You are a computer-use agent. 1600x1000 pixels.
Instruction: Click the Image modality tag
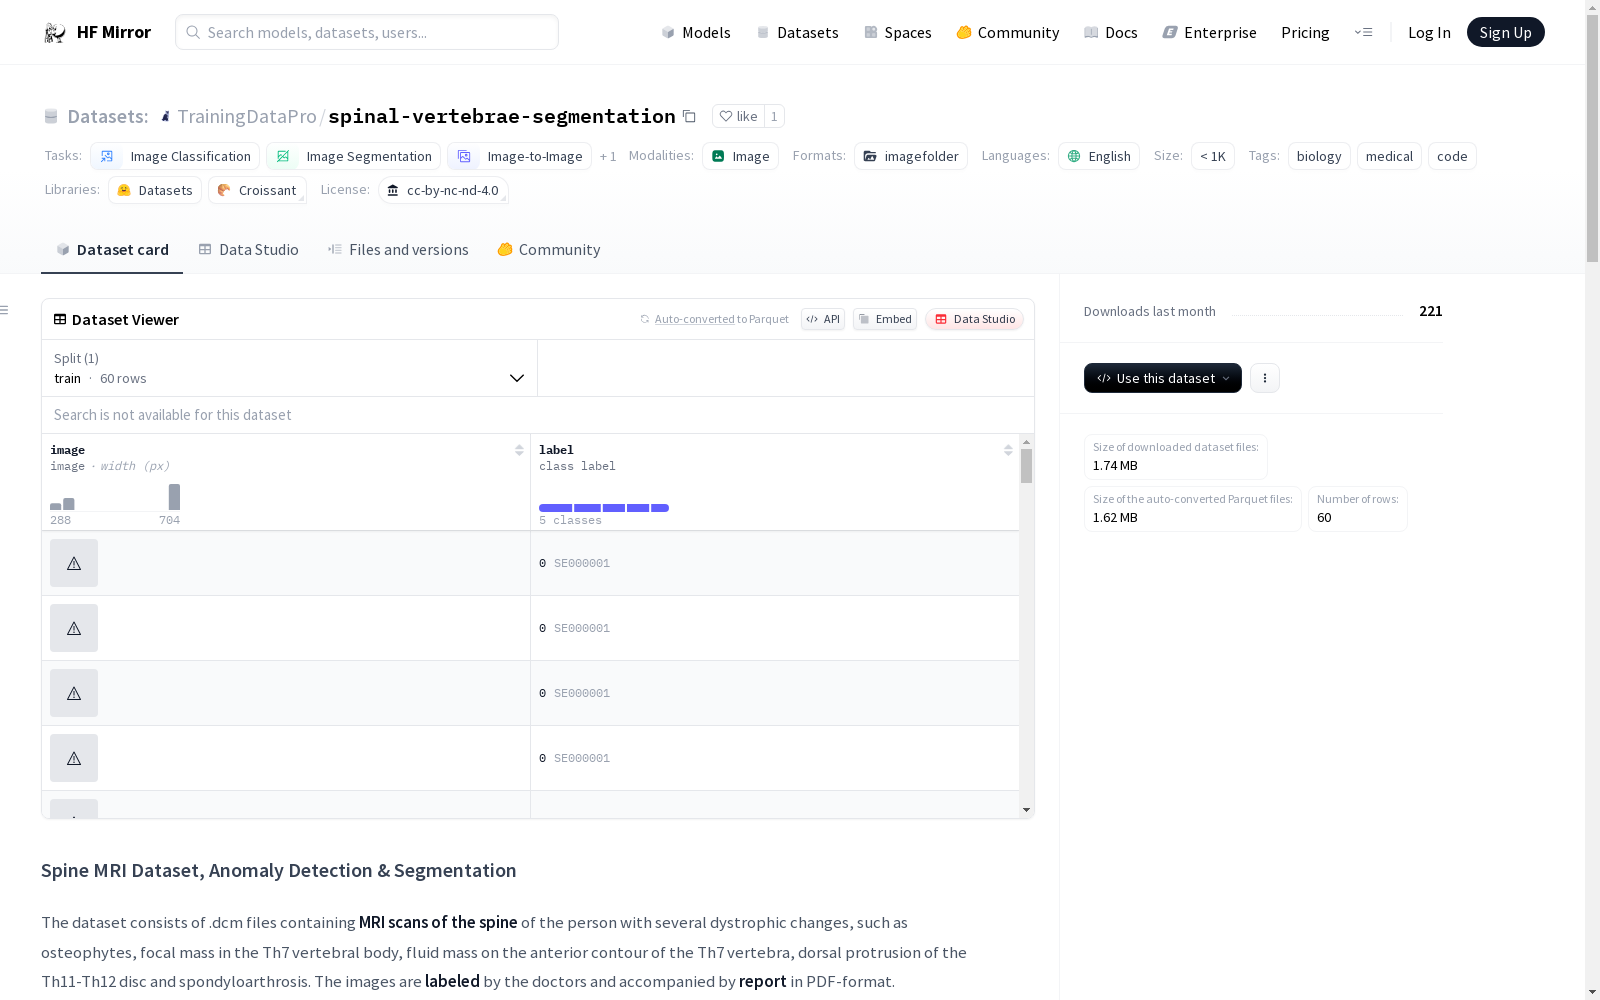740,156
